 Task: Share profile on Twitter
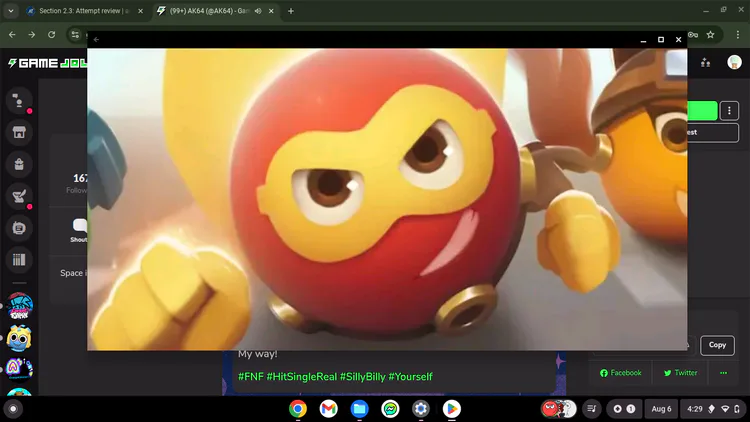tap(680, 373)
